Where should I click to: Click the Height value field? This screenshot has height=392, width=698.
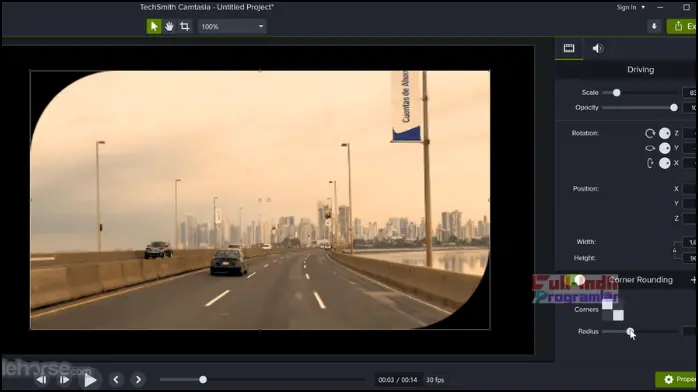(x=690, y=258)
